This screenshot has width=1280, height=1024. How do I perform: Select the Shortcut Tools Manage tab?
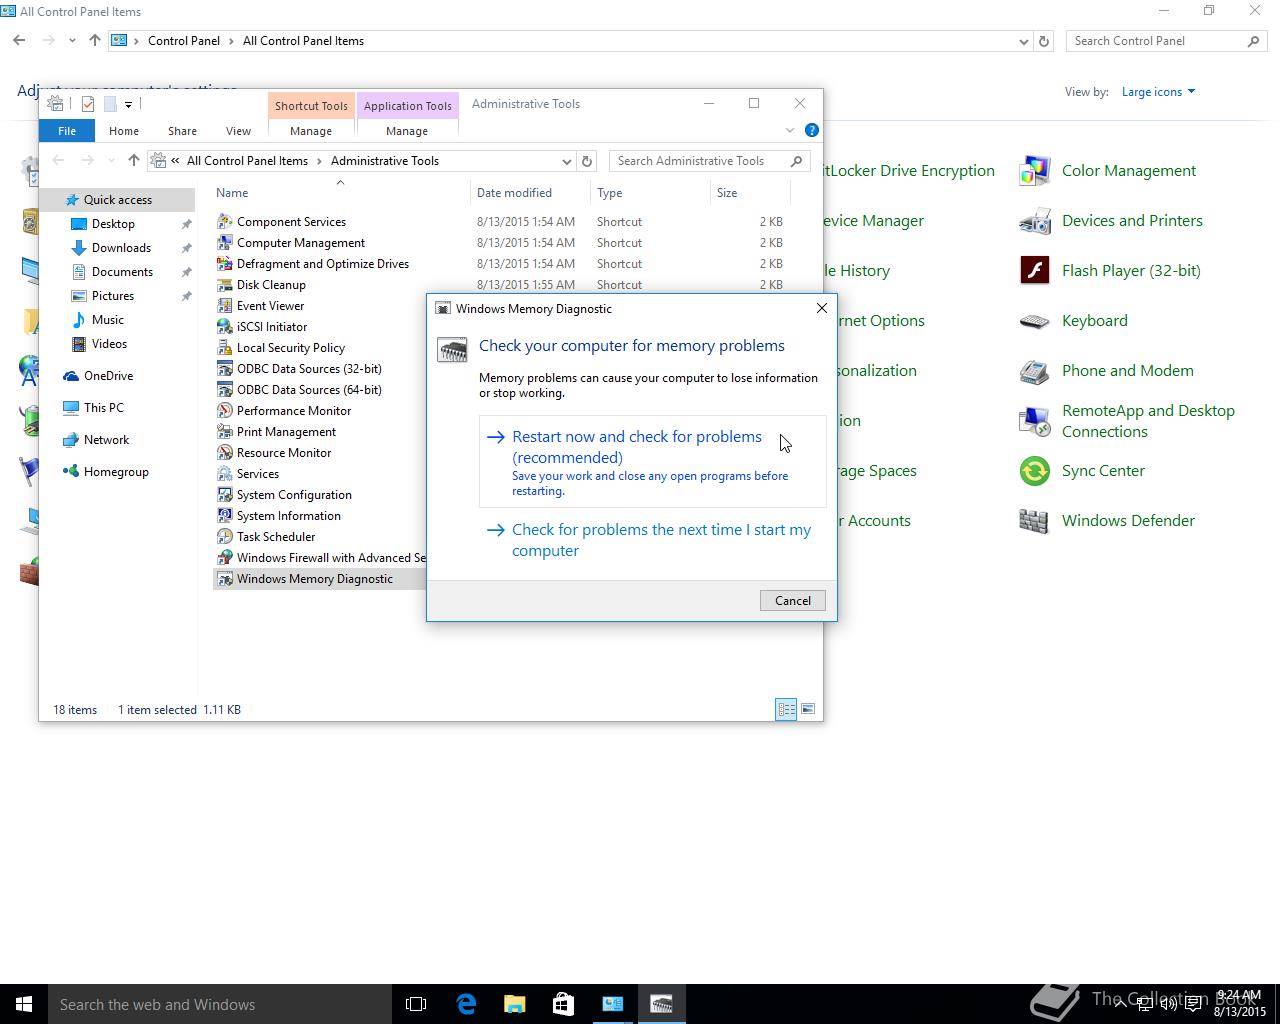pyautogui.click(x=311, y=131)
